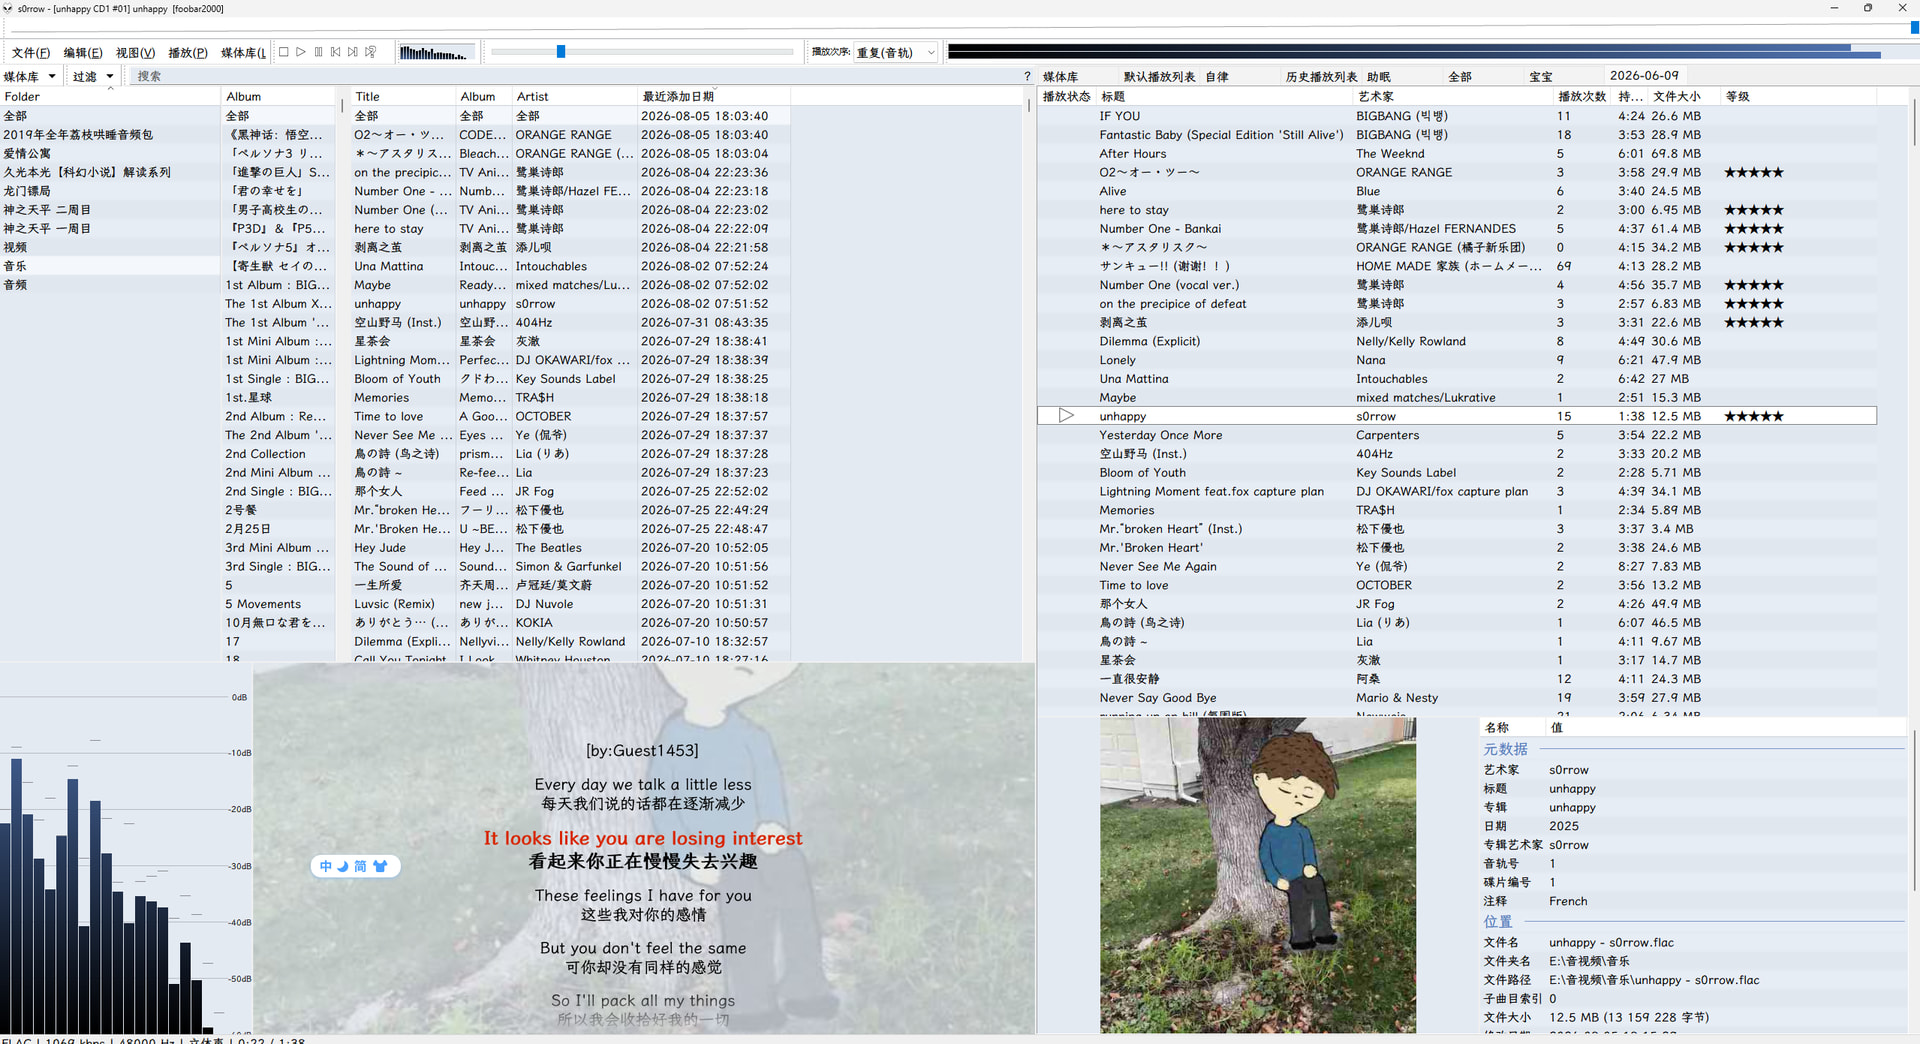Click the file path value E:\音视频\音乐\unhappy - s0rrow.flac
The height and width of the screenshot is (1044, 1920).
click(x=1654, y=980)
